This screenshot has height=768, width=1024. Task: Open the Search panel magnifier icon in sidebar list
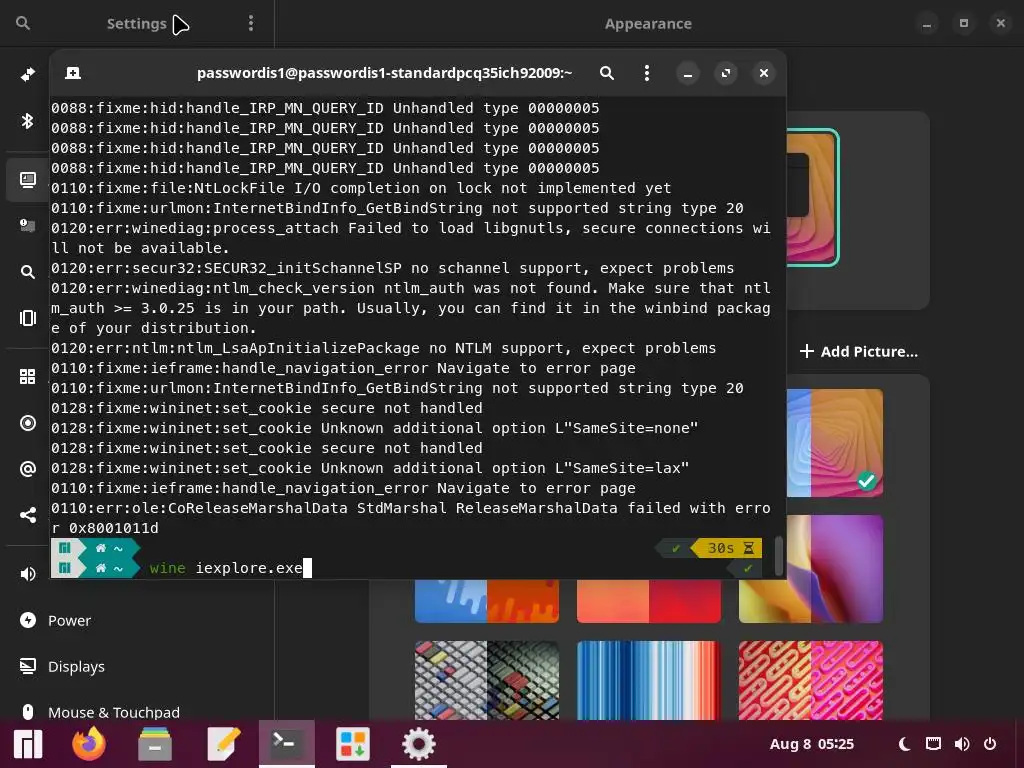[27, 272]
